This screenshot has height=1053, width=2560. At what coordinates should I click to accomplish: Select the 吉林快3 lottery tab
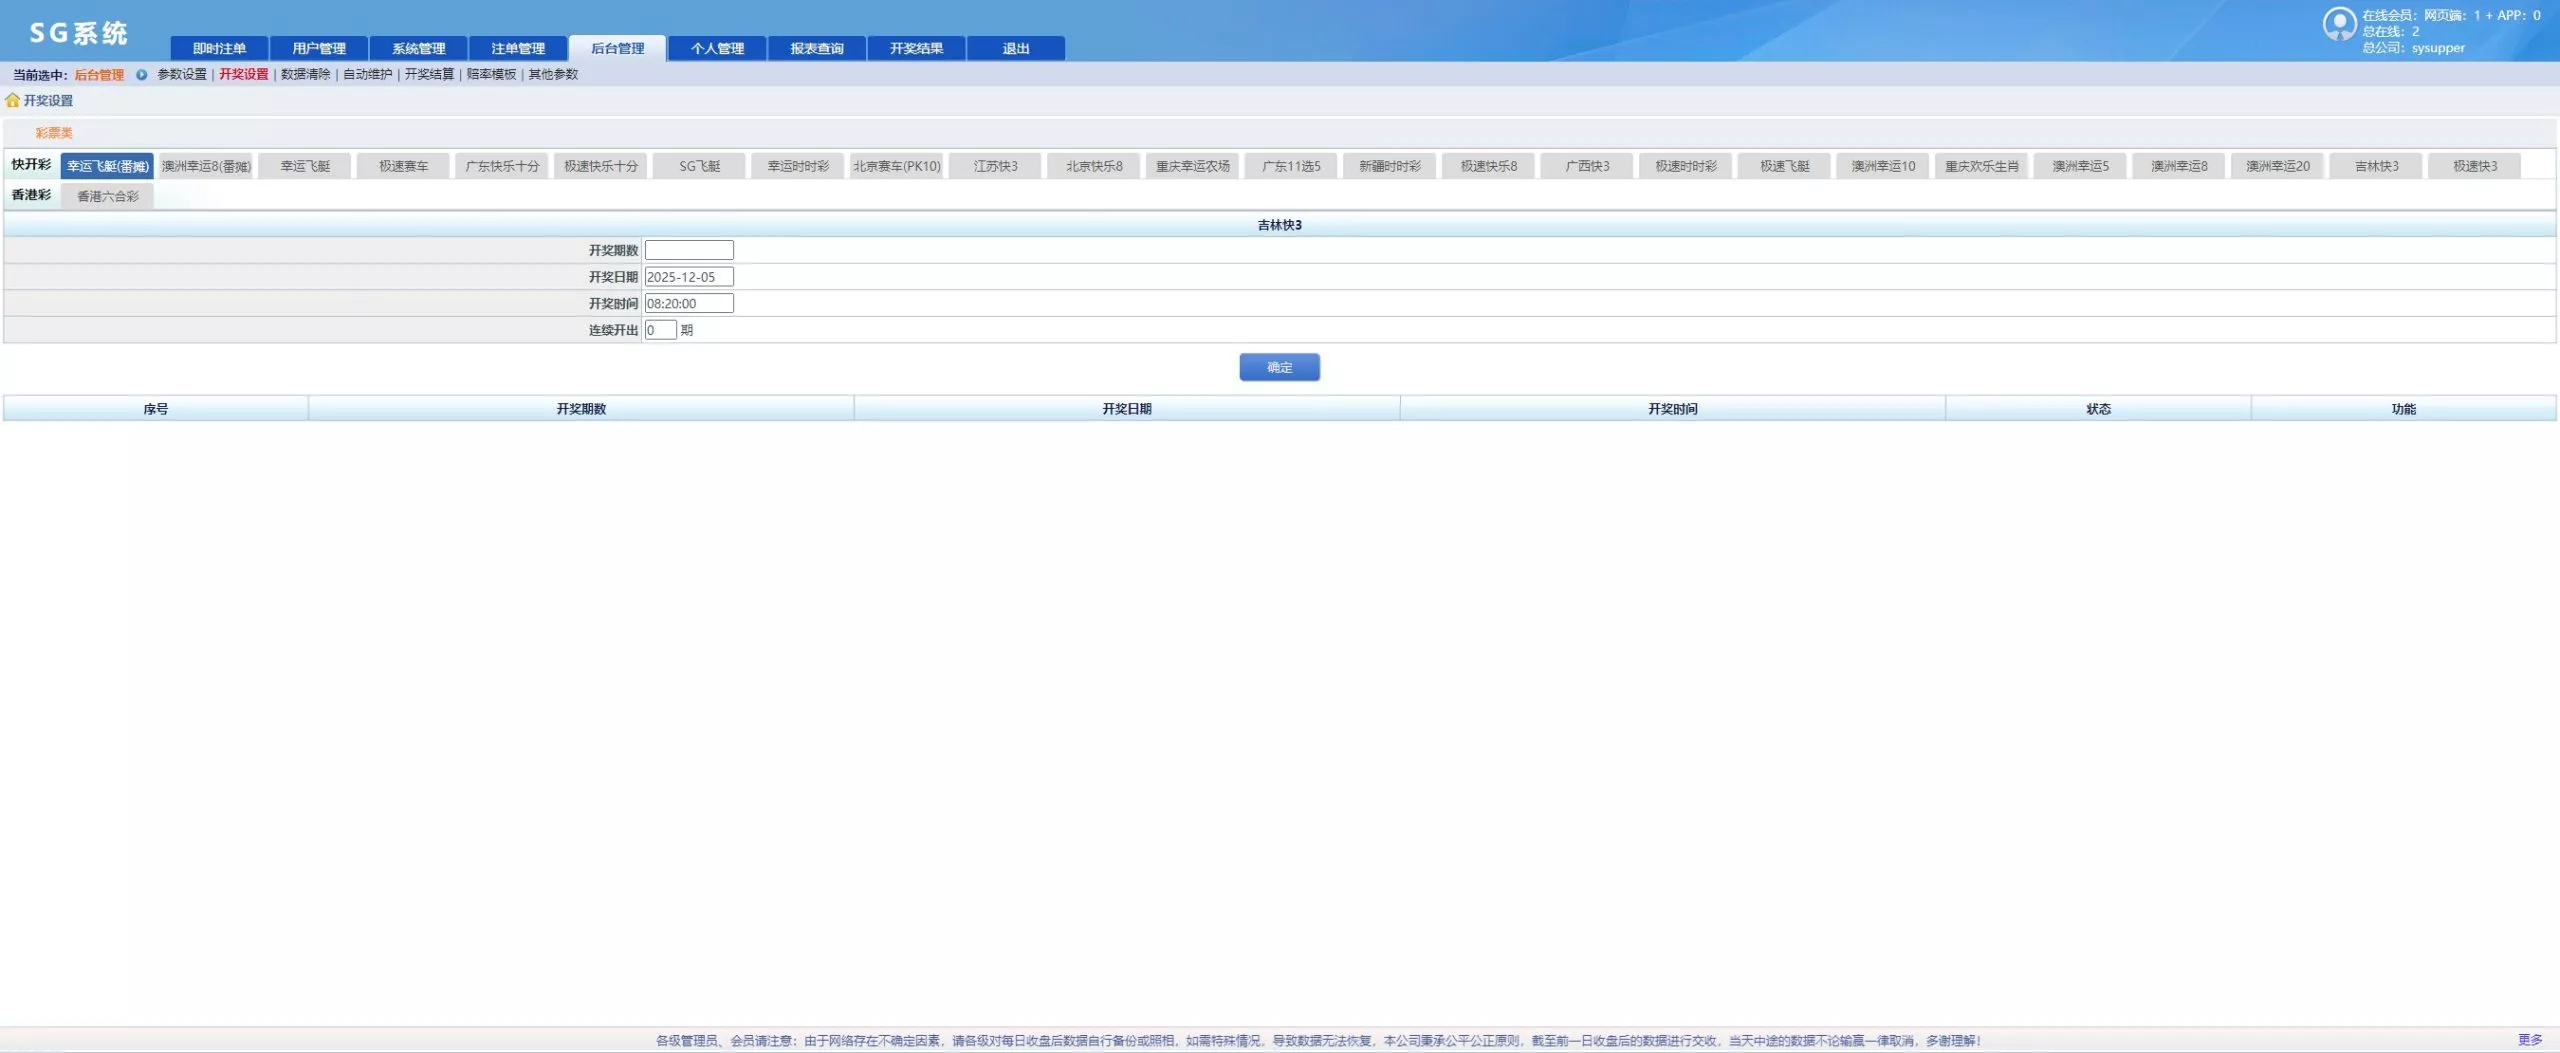(x=2376, y=167)
